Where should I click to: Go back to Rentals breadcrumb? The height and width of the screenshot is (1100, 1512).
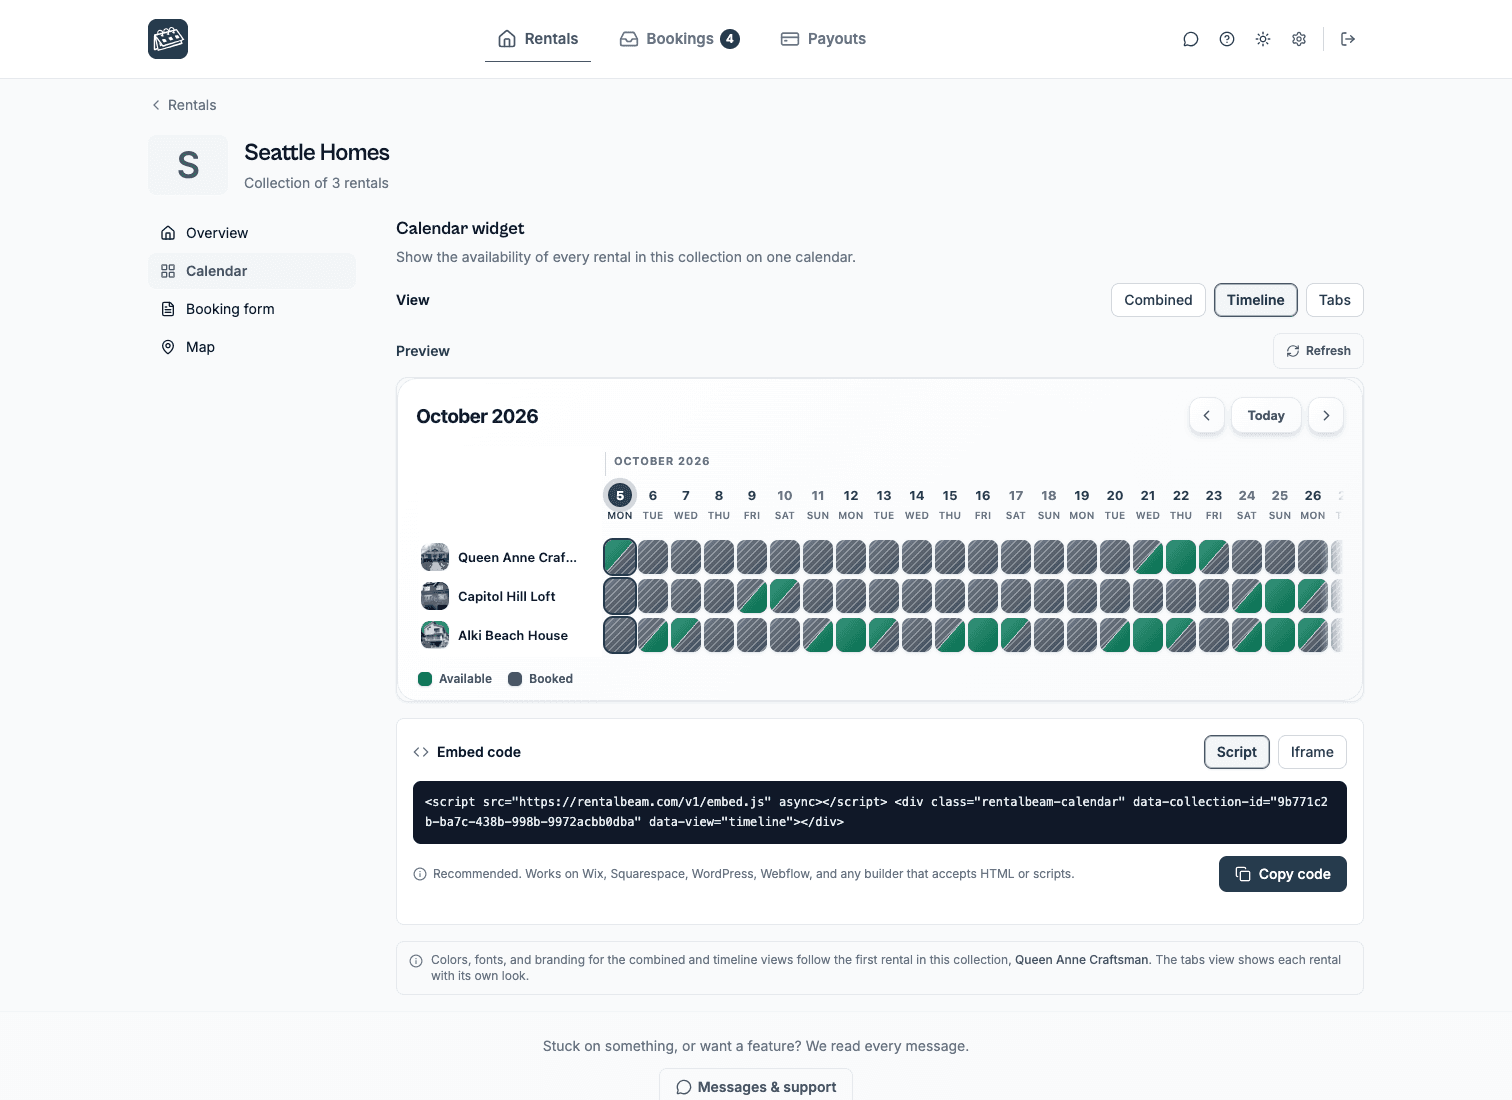[184, 105]
